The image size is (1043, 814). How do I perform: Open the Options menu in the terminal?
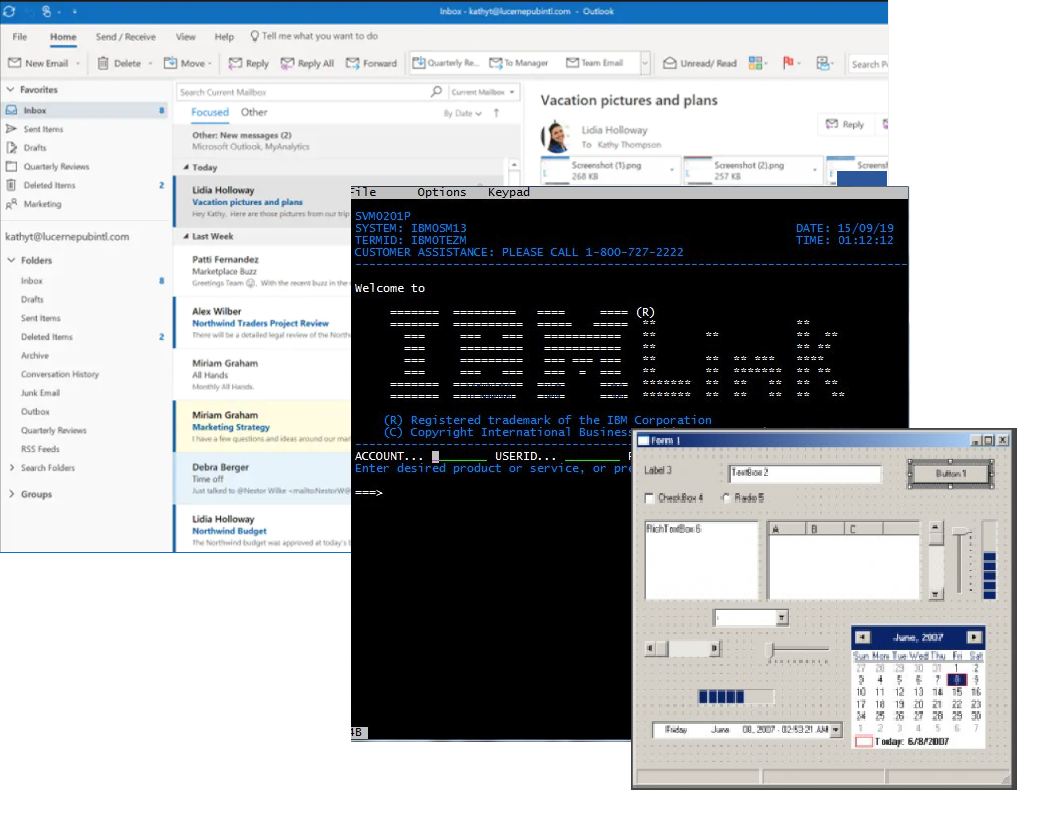[x=442, y=192]
